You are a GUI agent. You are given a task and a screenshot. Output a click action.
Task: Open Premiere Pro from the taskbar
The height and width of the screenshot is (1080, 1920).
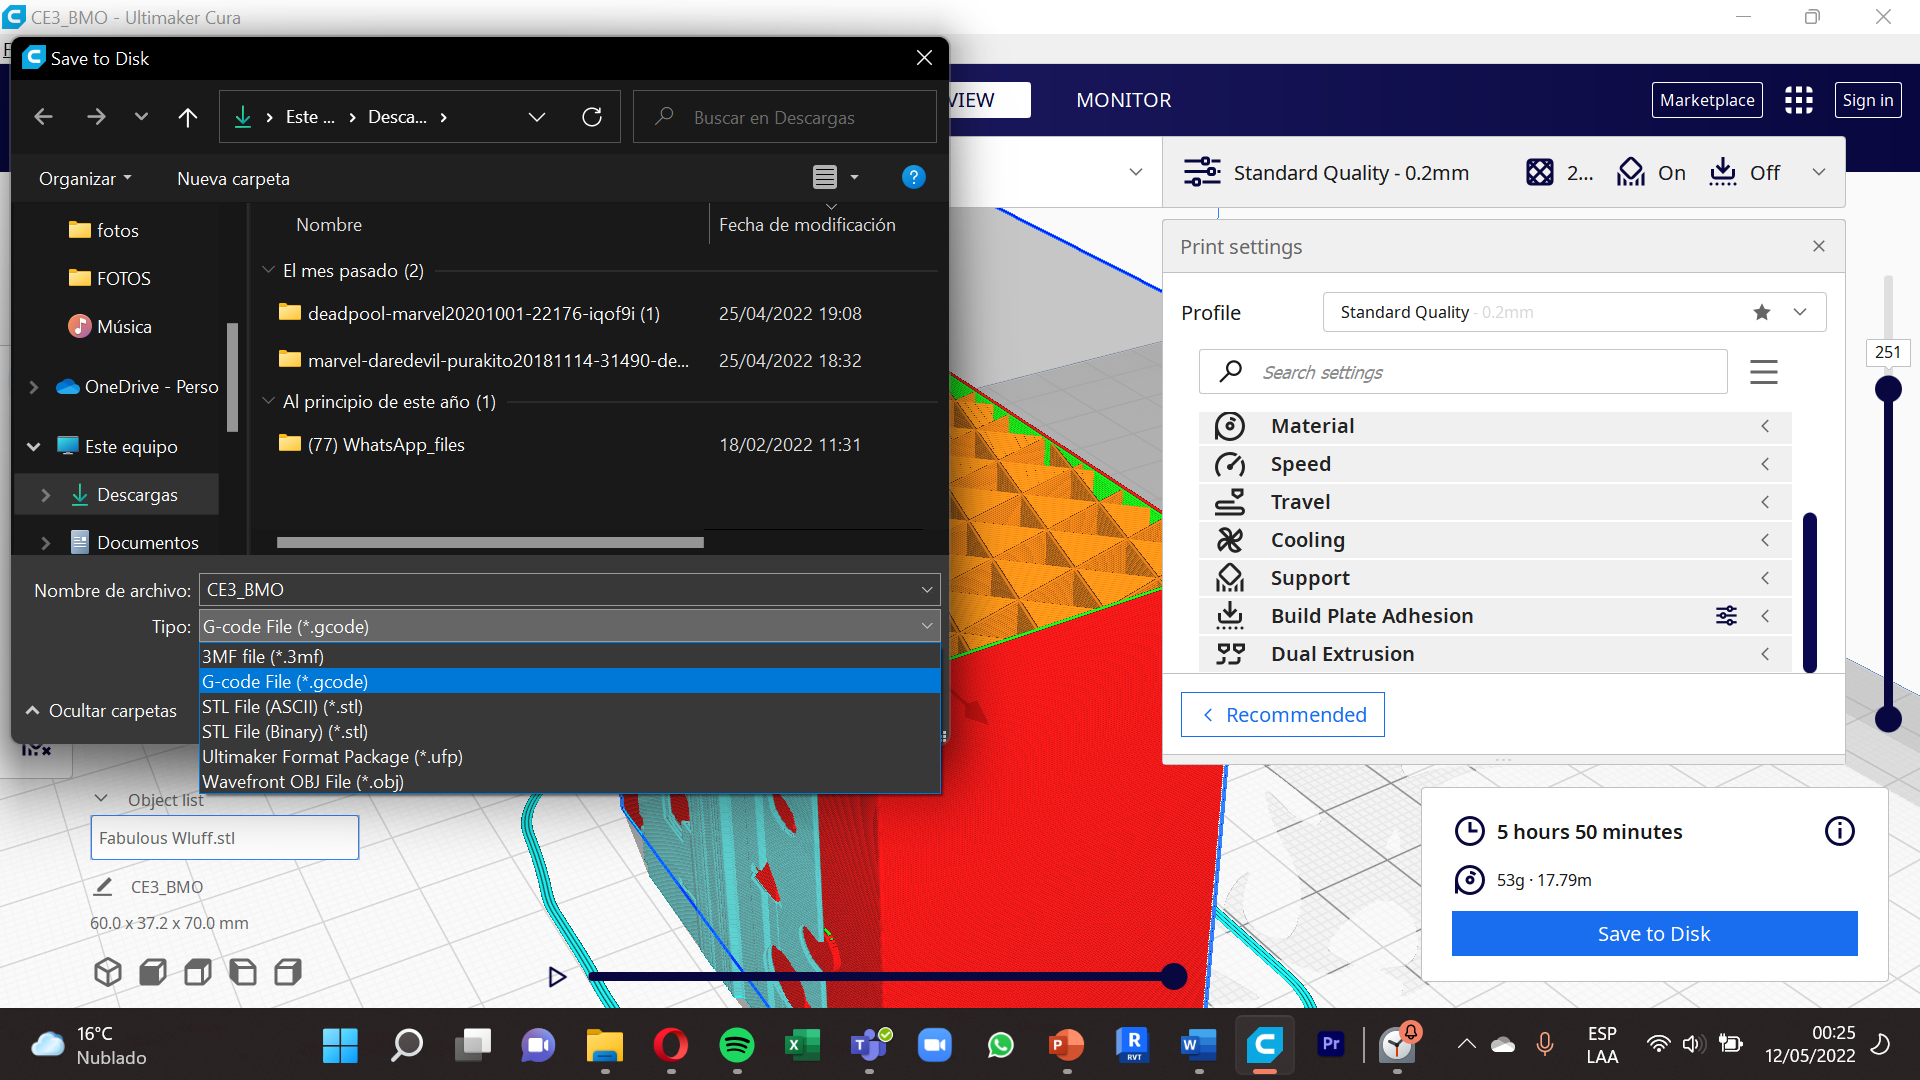[x=1331, y=1044]
